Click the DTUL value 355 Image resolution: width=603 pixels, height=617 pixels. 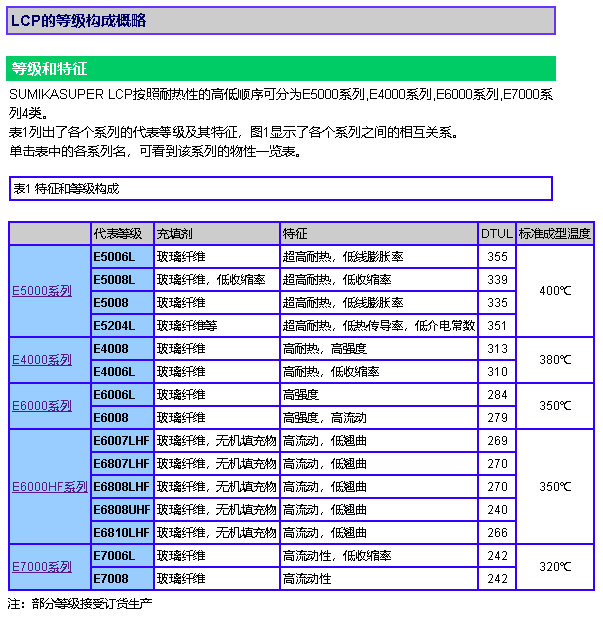coord(497,257)
